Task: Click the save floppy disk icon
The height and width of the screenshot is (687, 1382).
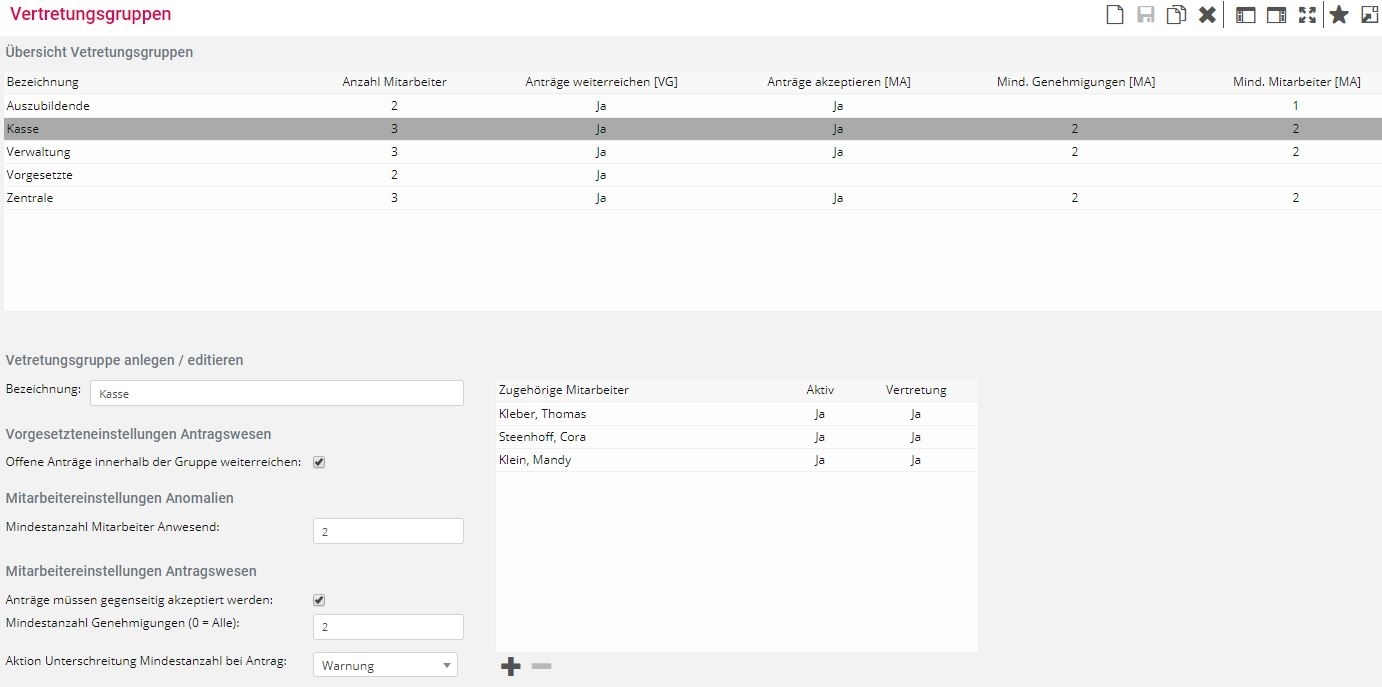Action: (x=1146, y=15)
